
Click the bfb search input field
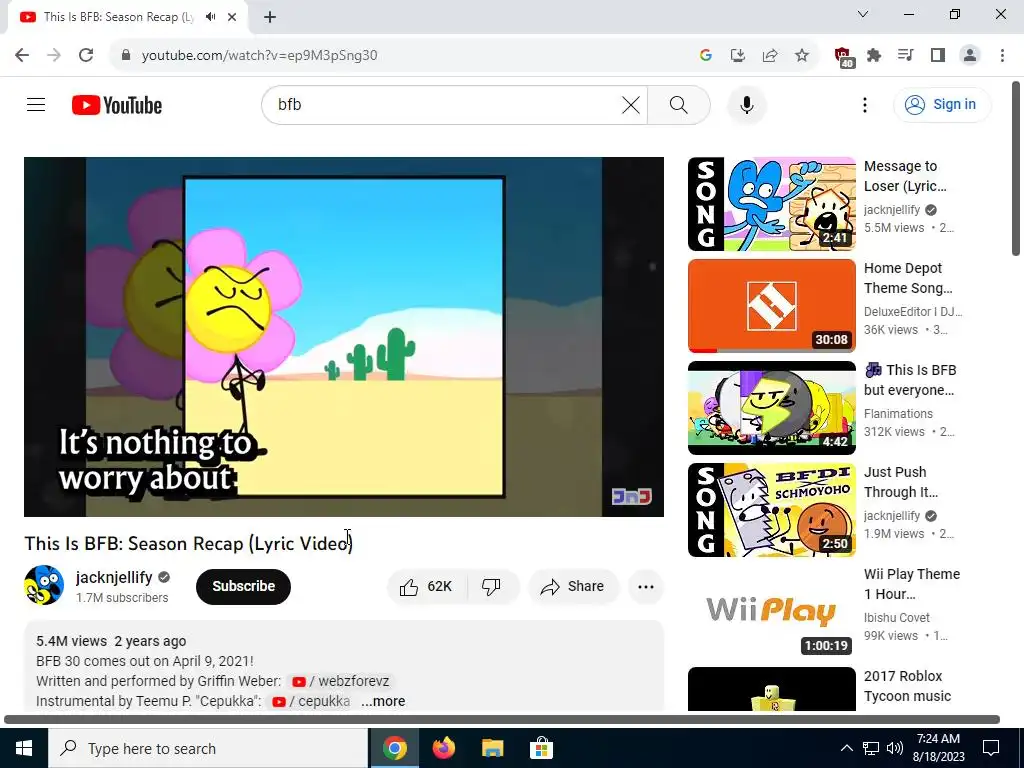(444, 104)
